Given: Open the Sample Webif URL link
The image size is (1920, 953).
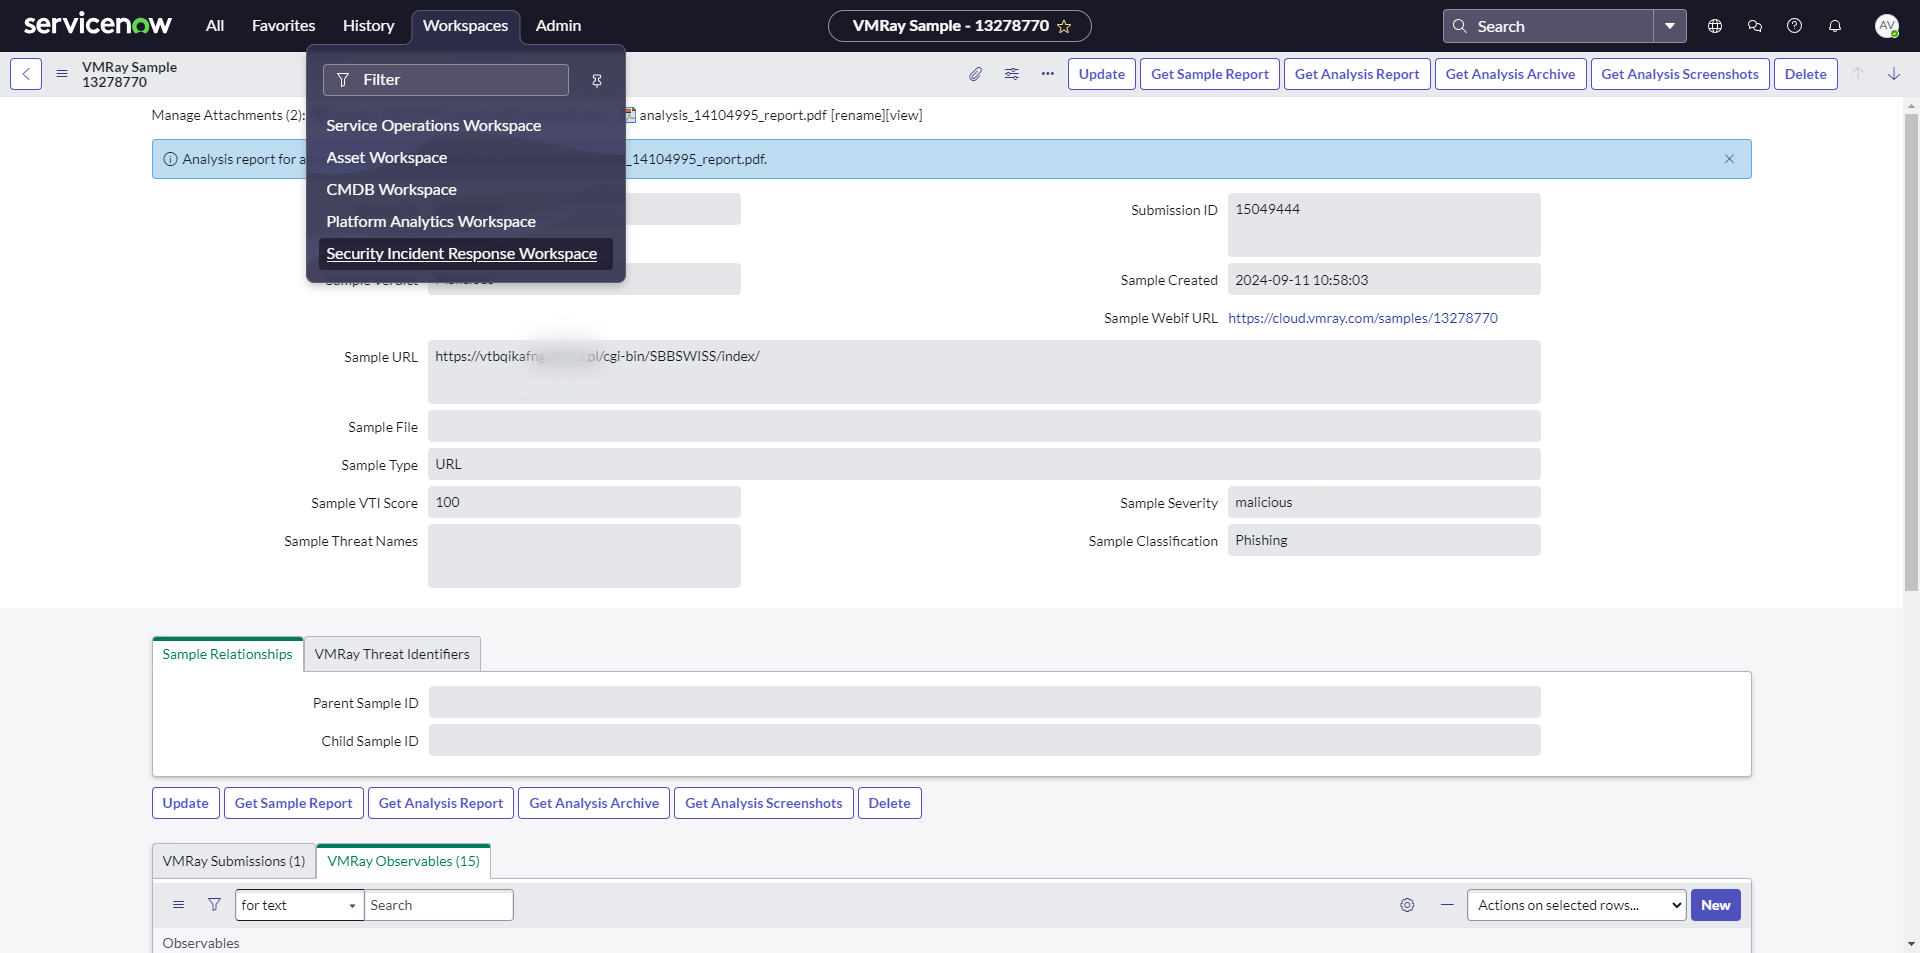Looking at the screenshot, I should tap(1363, 318).
